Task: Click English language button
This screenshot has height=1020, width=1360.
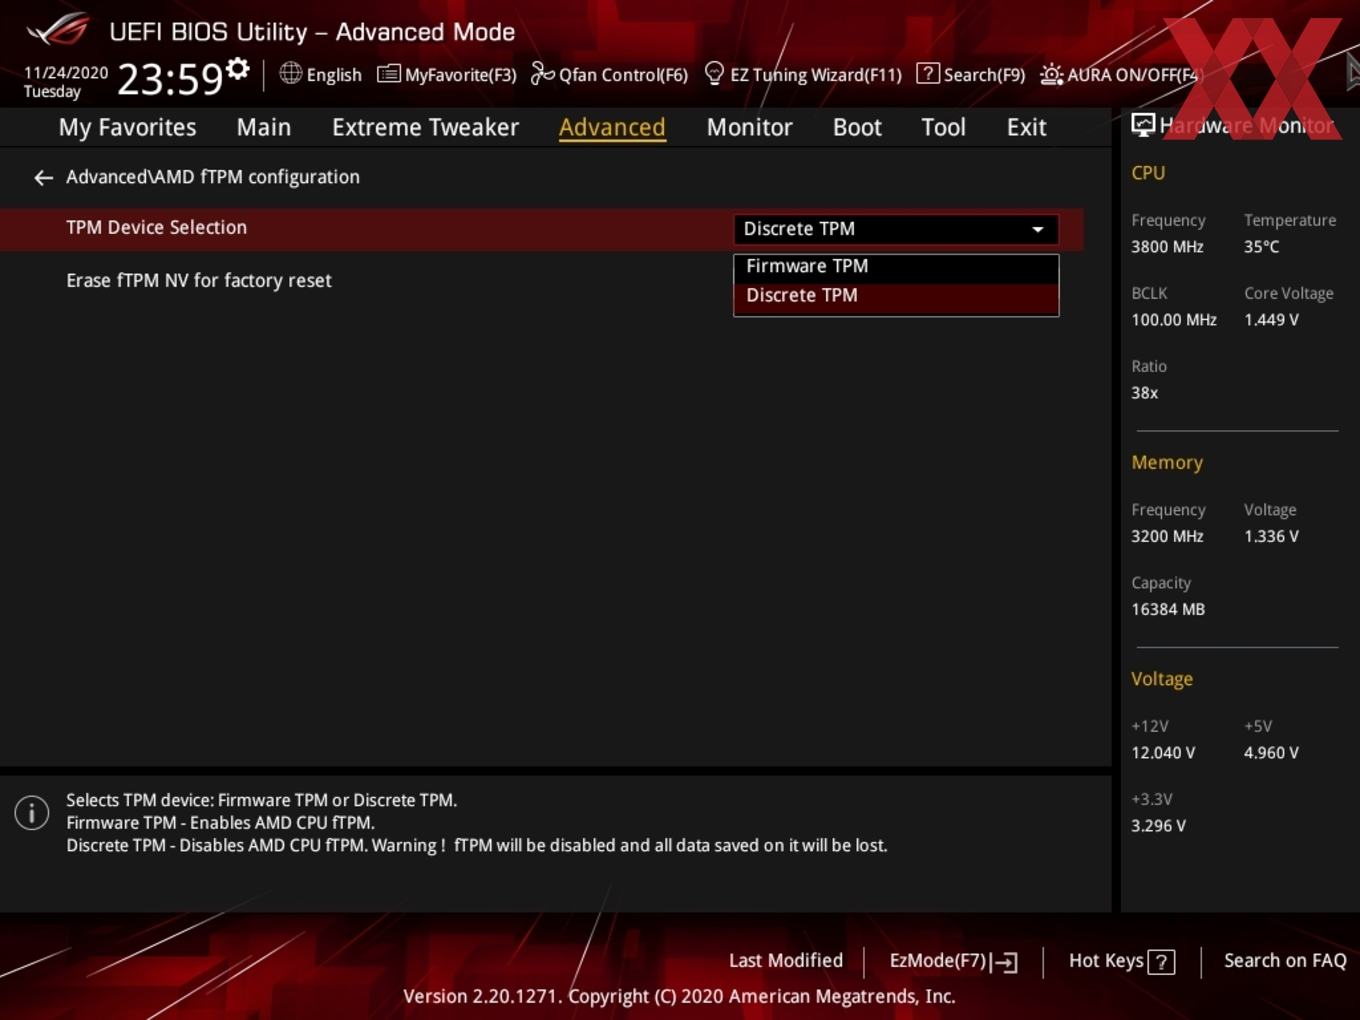Action: point(334,75)
